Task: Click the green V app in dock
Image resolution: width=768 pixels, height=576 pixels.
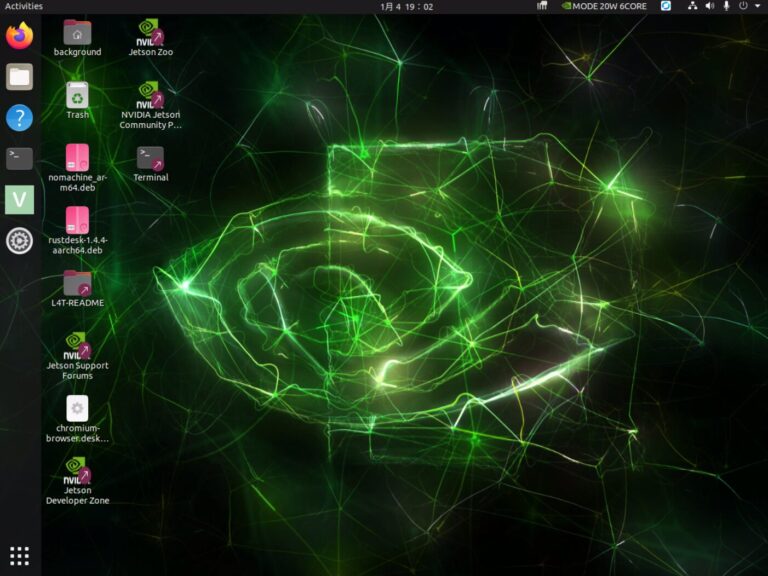Action: 19,199
